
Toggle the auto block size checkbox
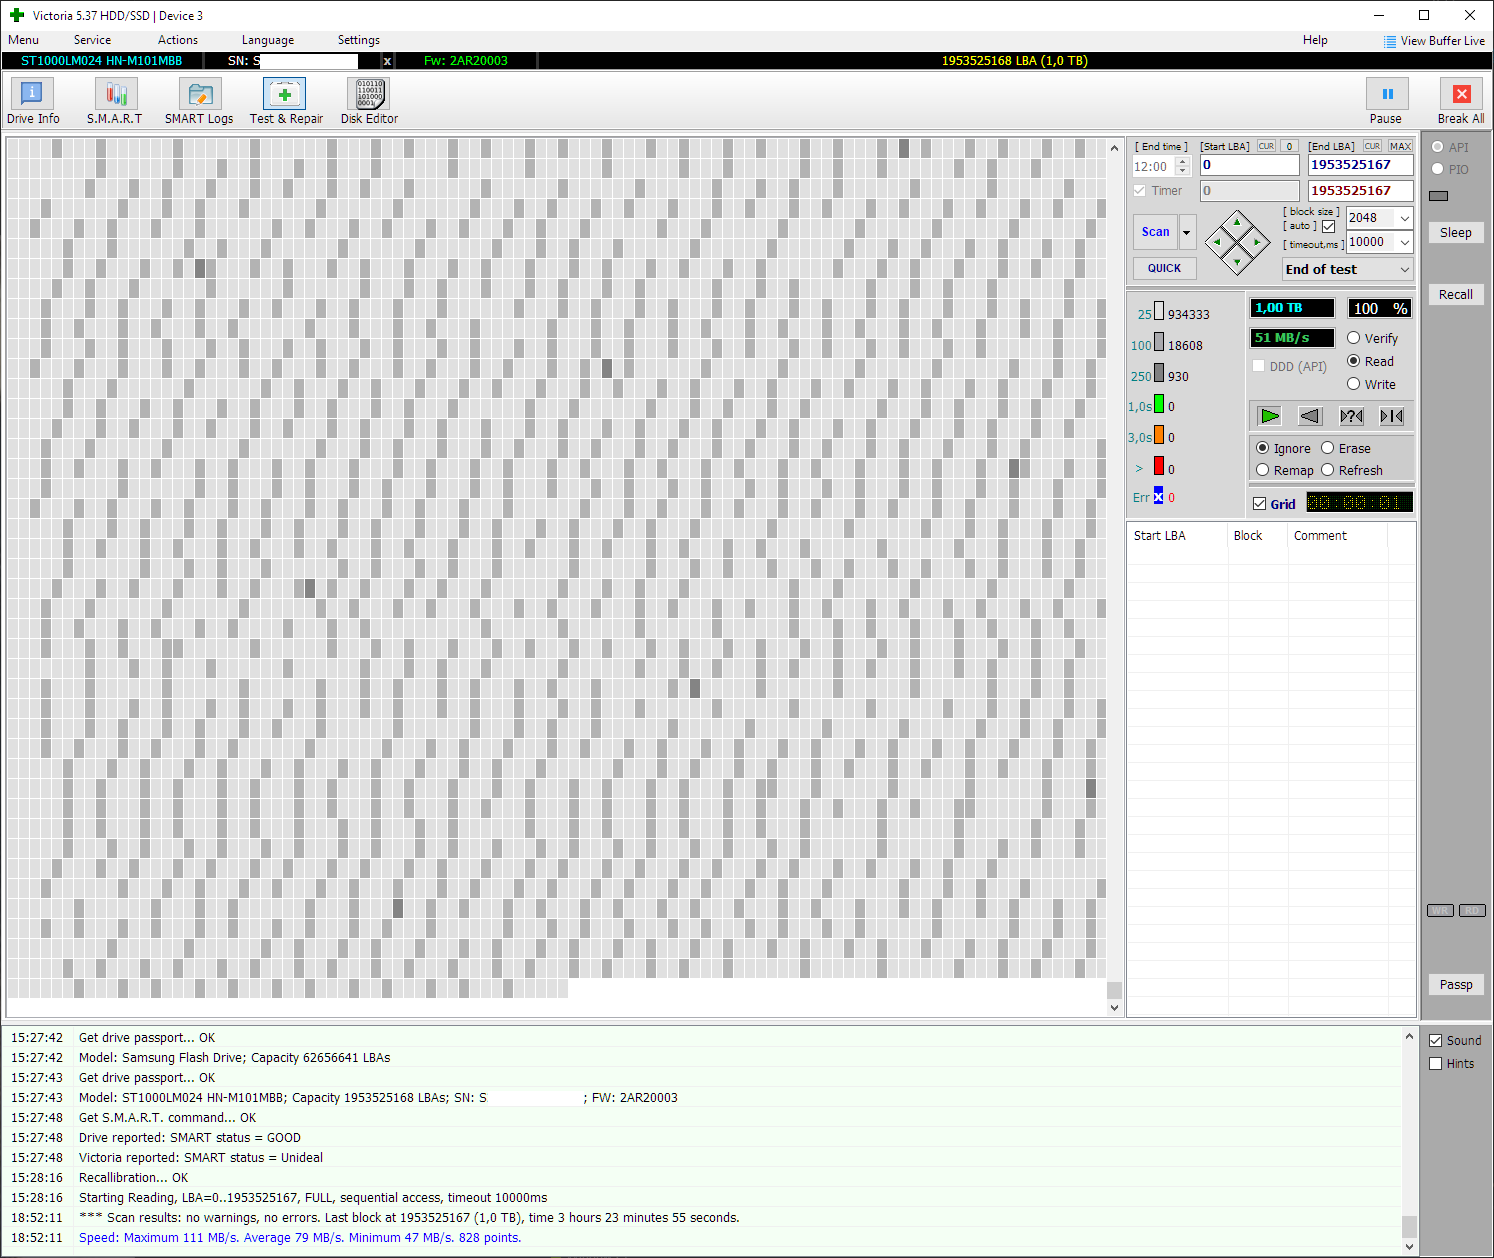click(x=1328, y=226)
